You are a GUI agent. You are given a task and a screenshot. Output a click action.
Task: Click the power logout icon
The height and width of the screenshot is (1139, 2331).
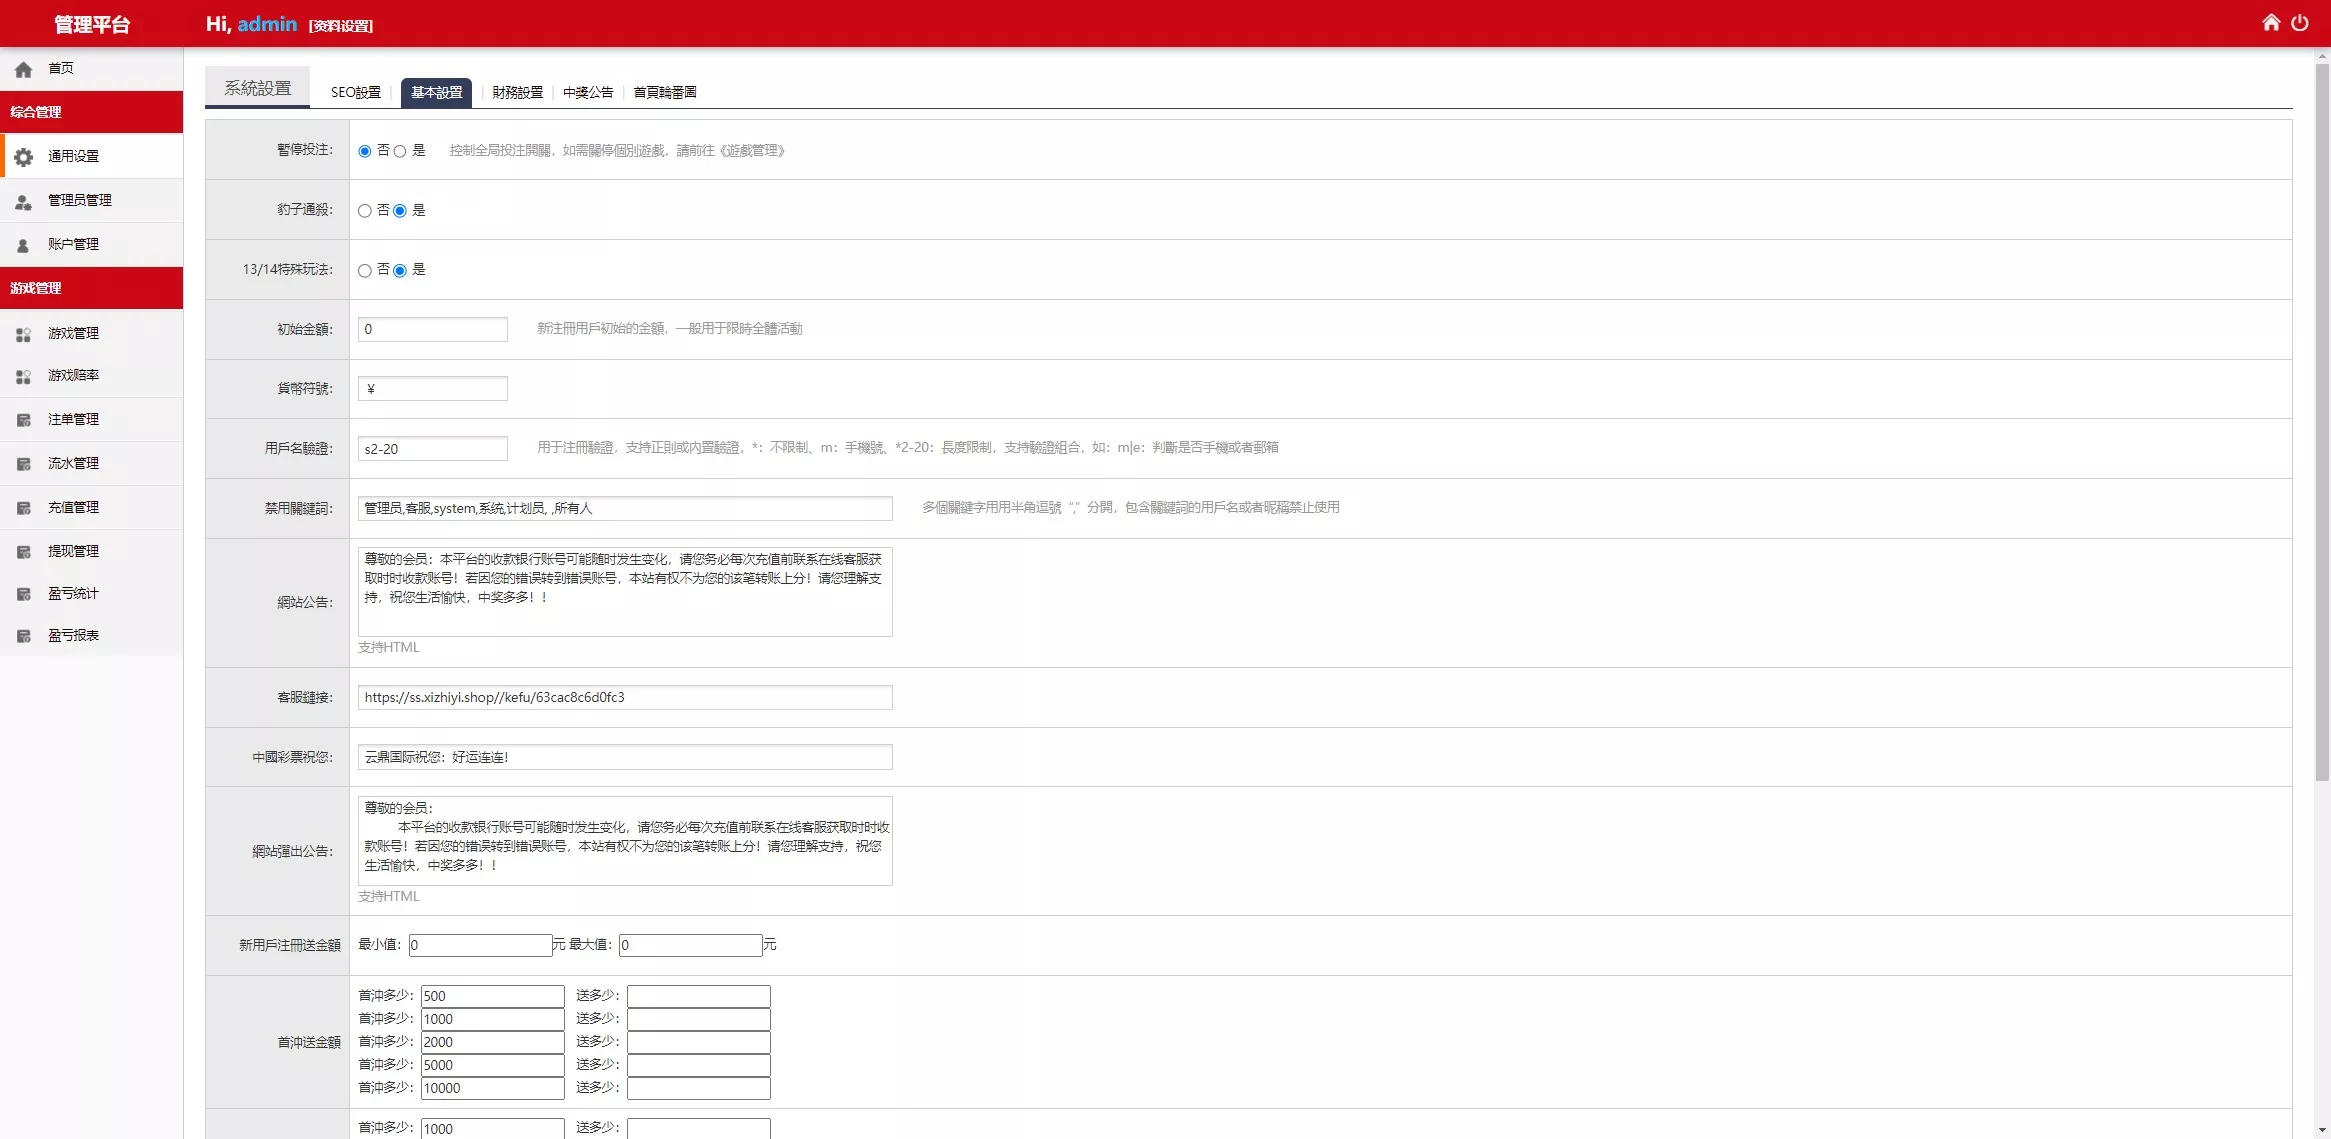point(2300,23)
